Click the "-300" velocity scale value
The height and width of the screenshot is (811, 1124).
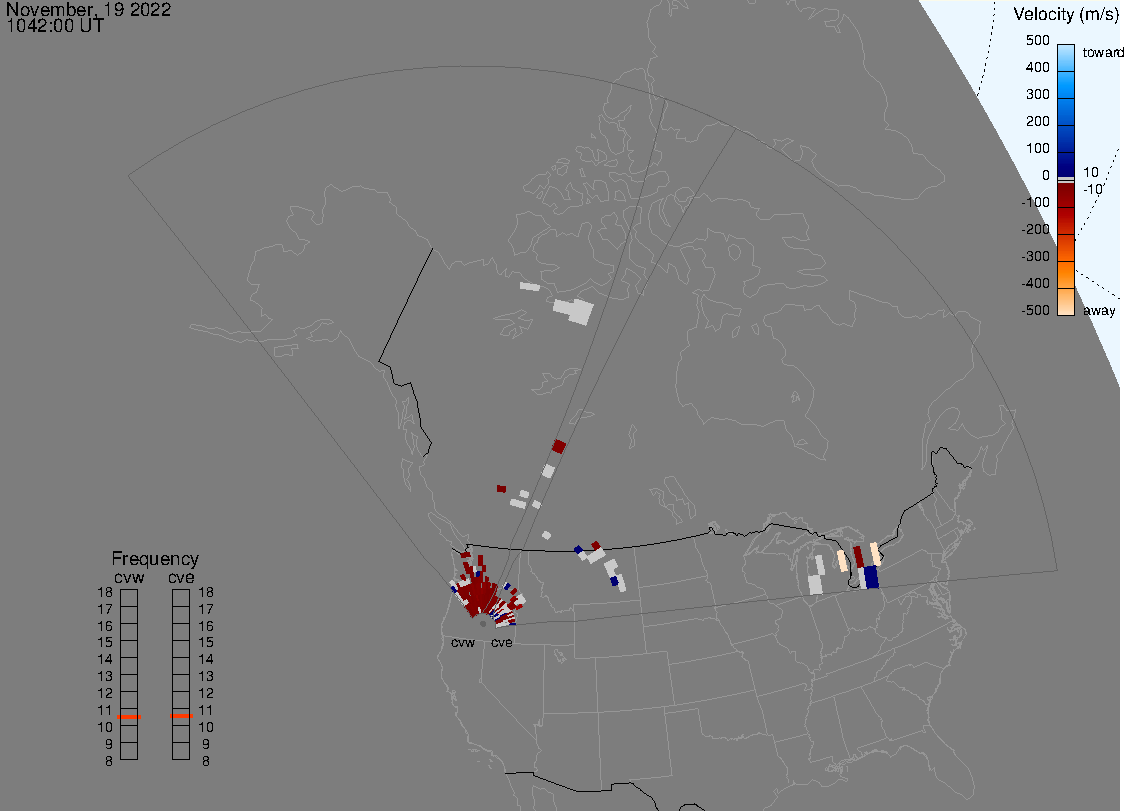tap(1035, 257)
